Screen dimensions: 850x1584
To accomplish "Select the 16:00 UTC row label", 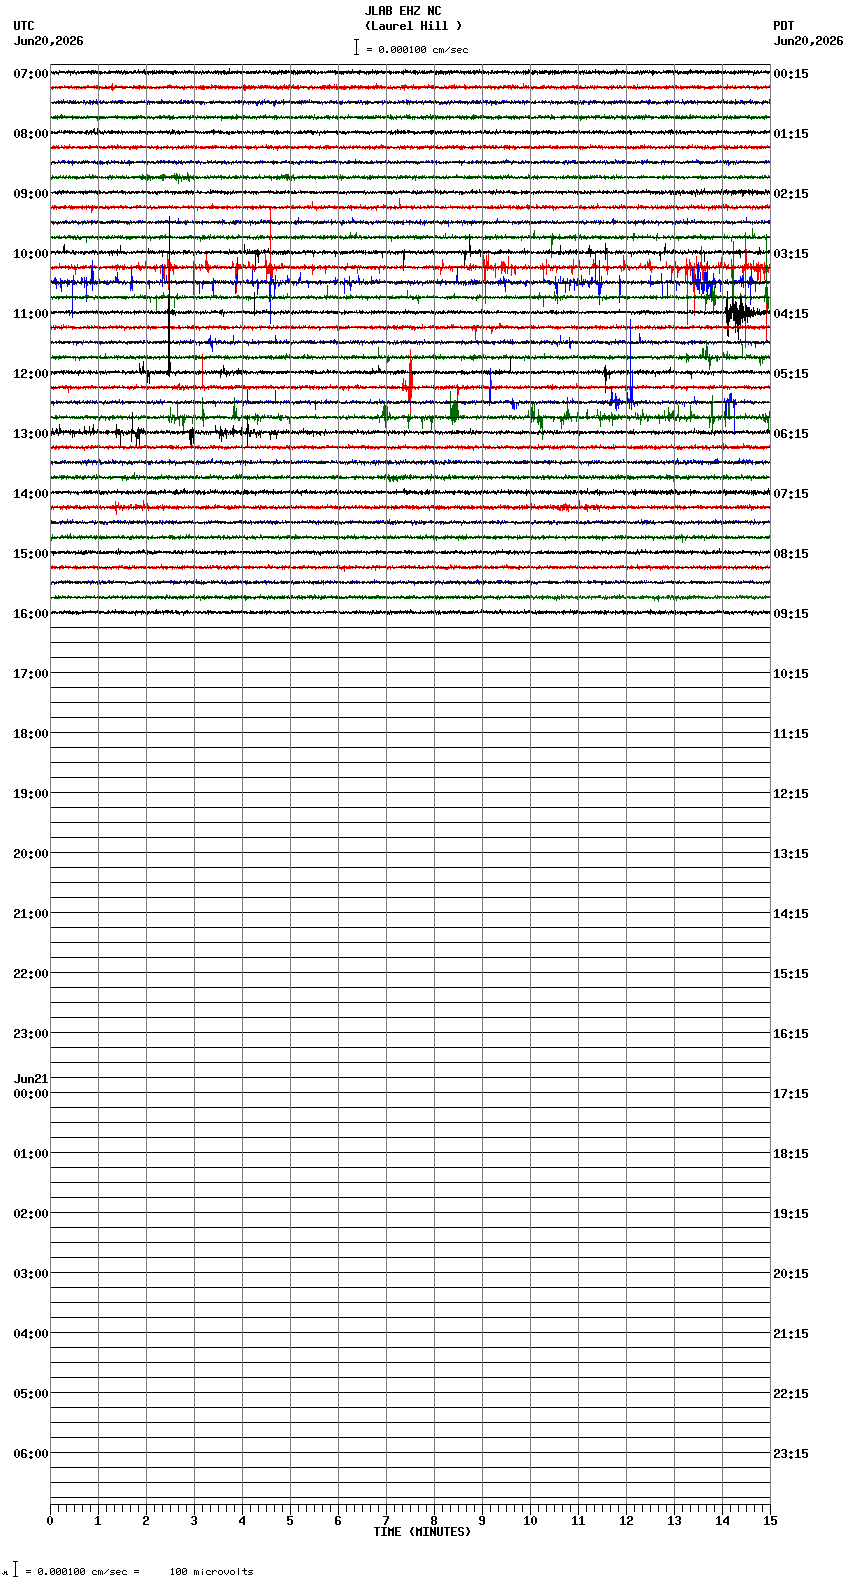I will (31, 614).
